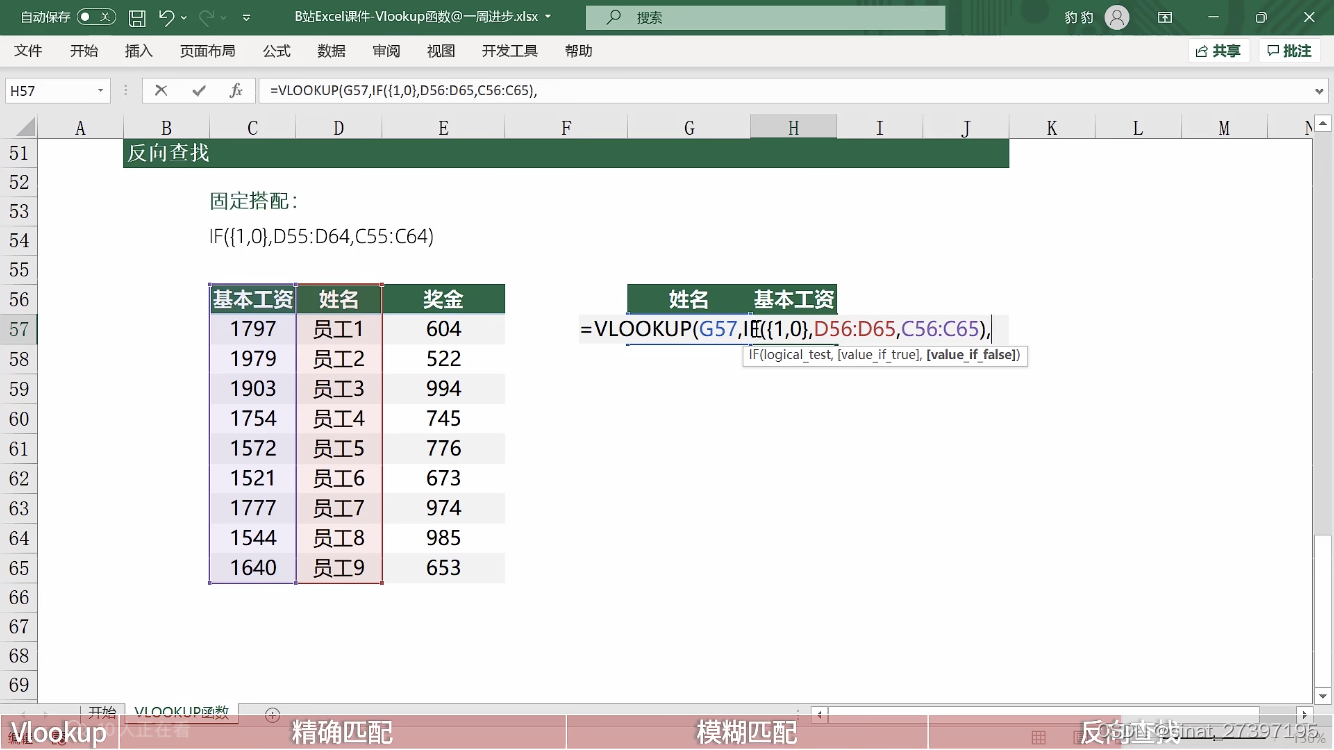Switch to the 公式 ribbon tab

(276, 51)
